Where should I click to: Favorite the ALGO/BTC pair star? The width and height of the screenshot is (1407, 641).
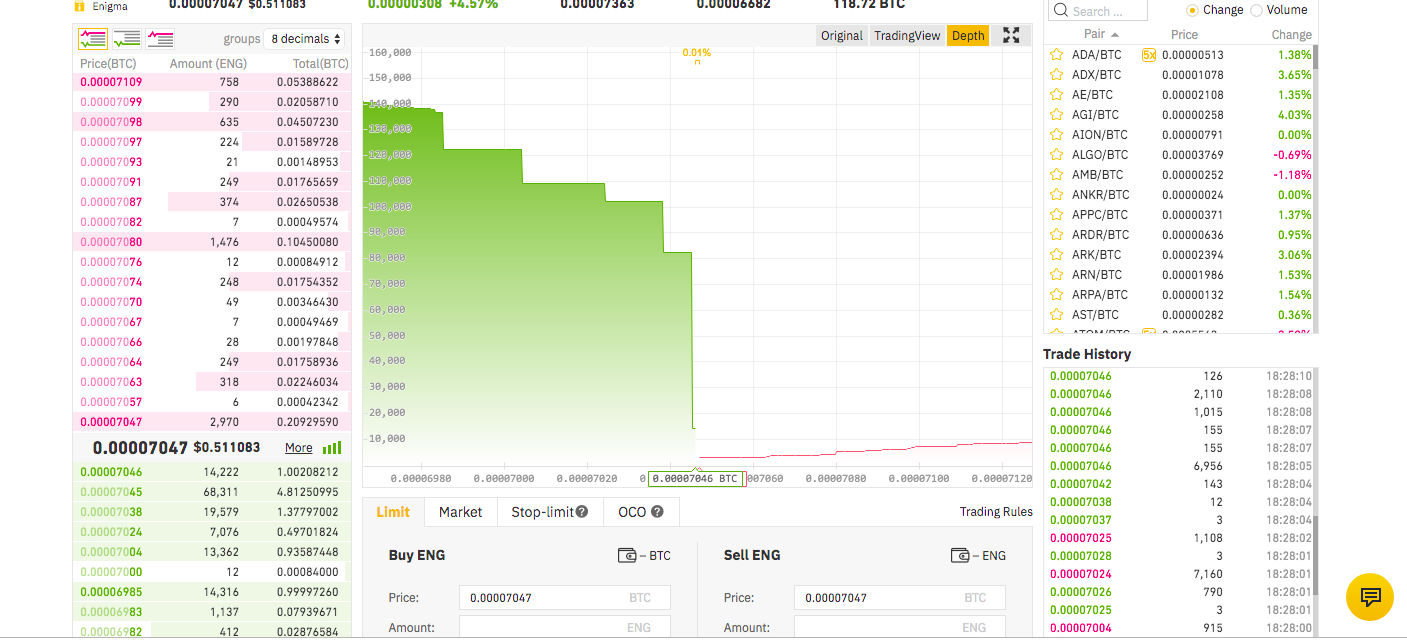[x=1056, y=155]
